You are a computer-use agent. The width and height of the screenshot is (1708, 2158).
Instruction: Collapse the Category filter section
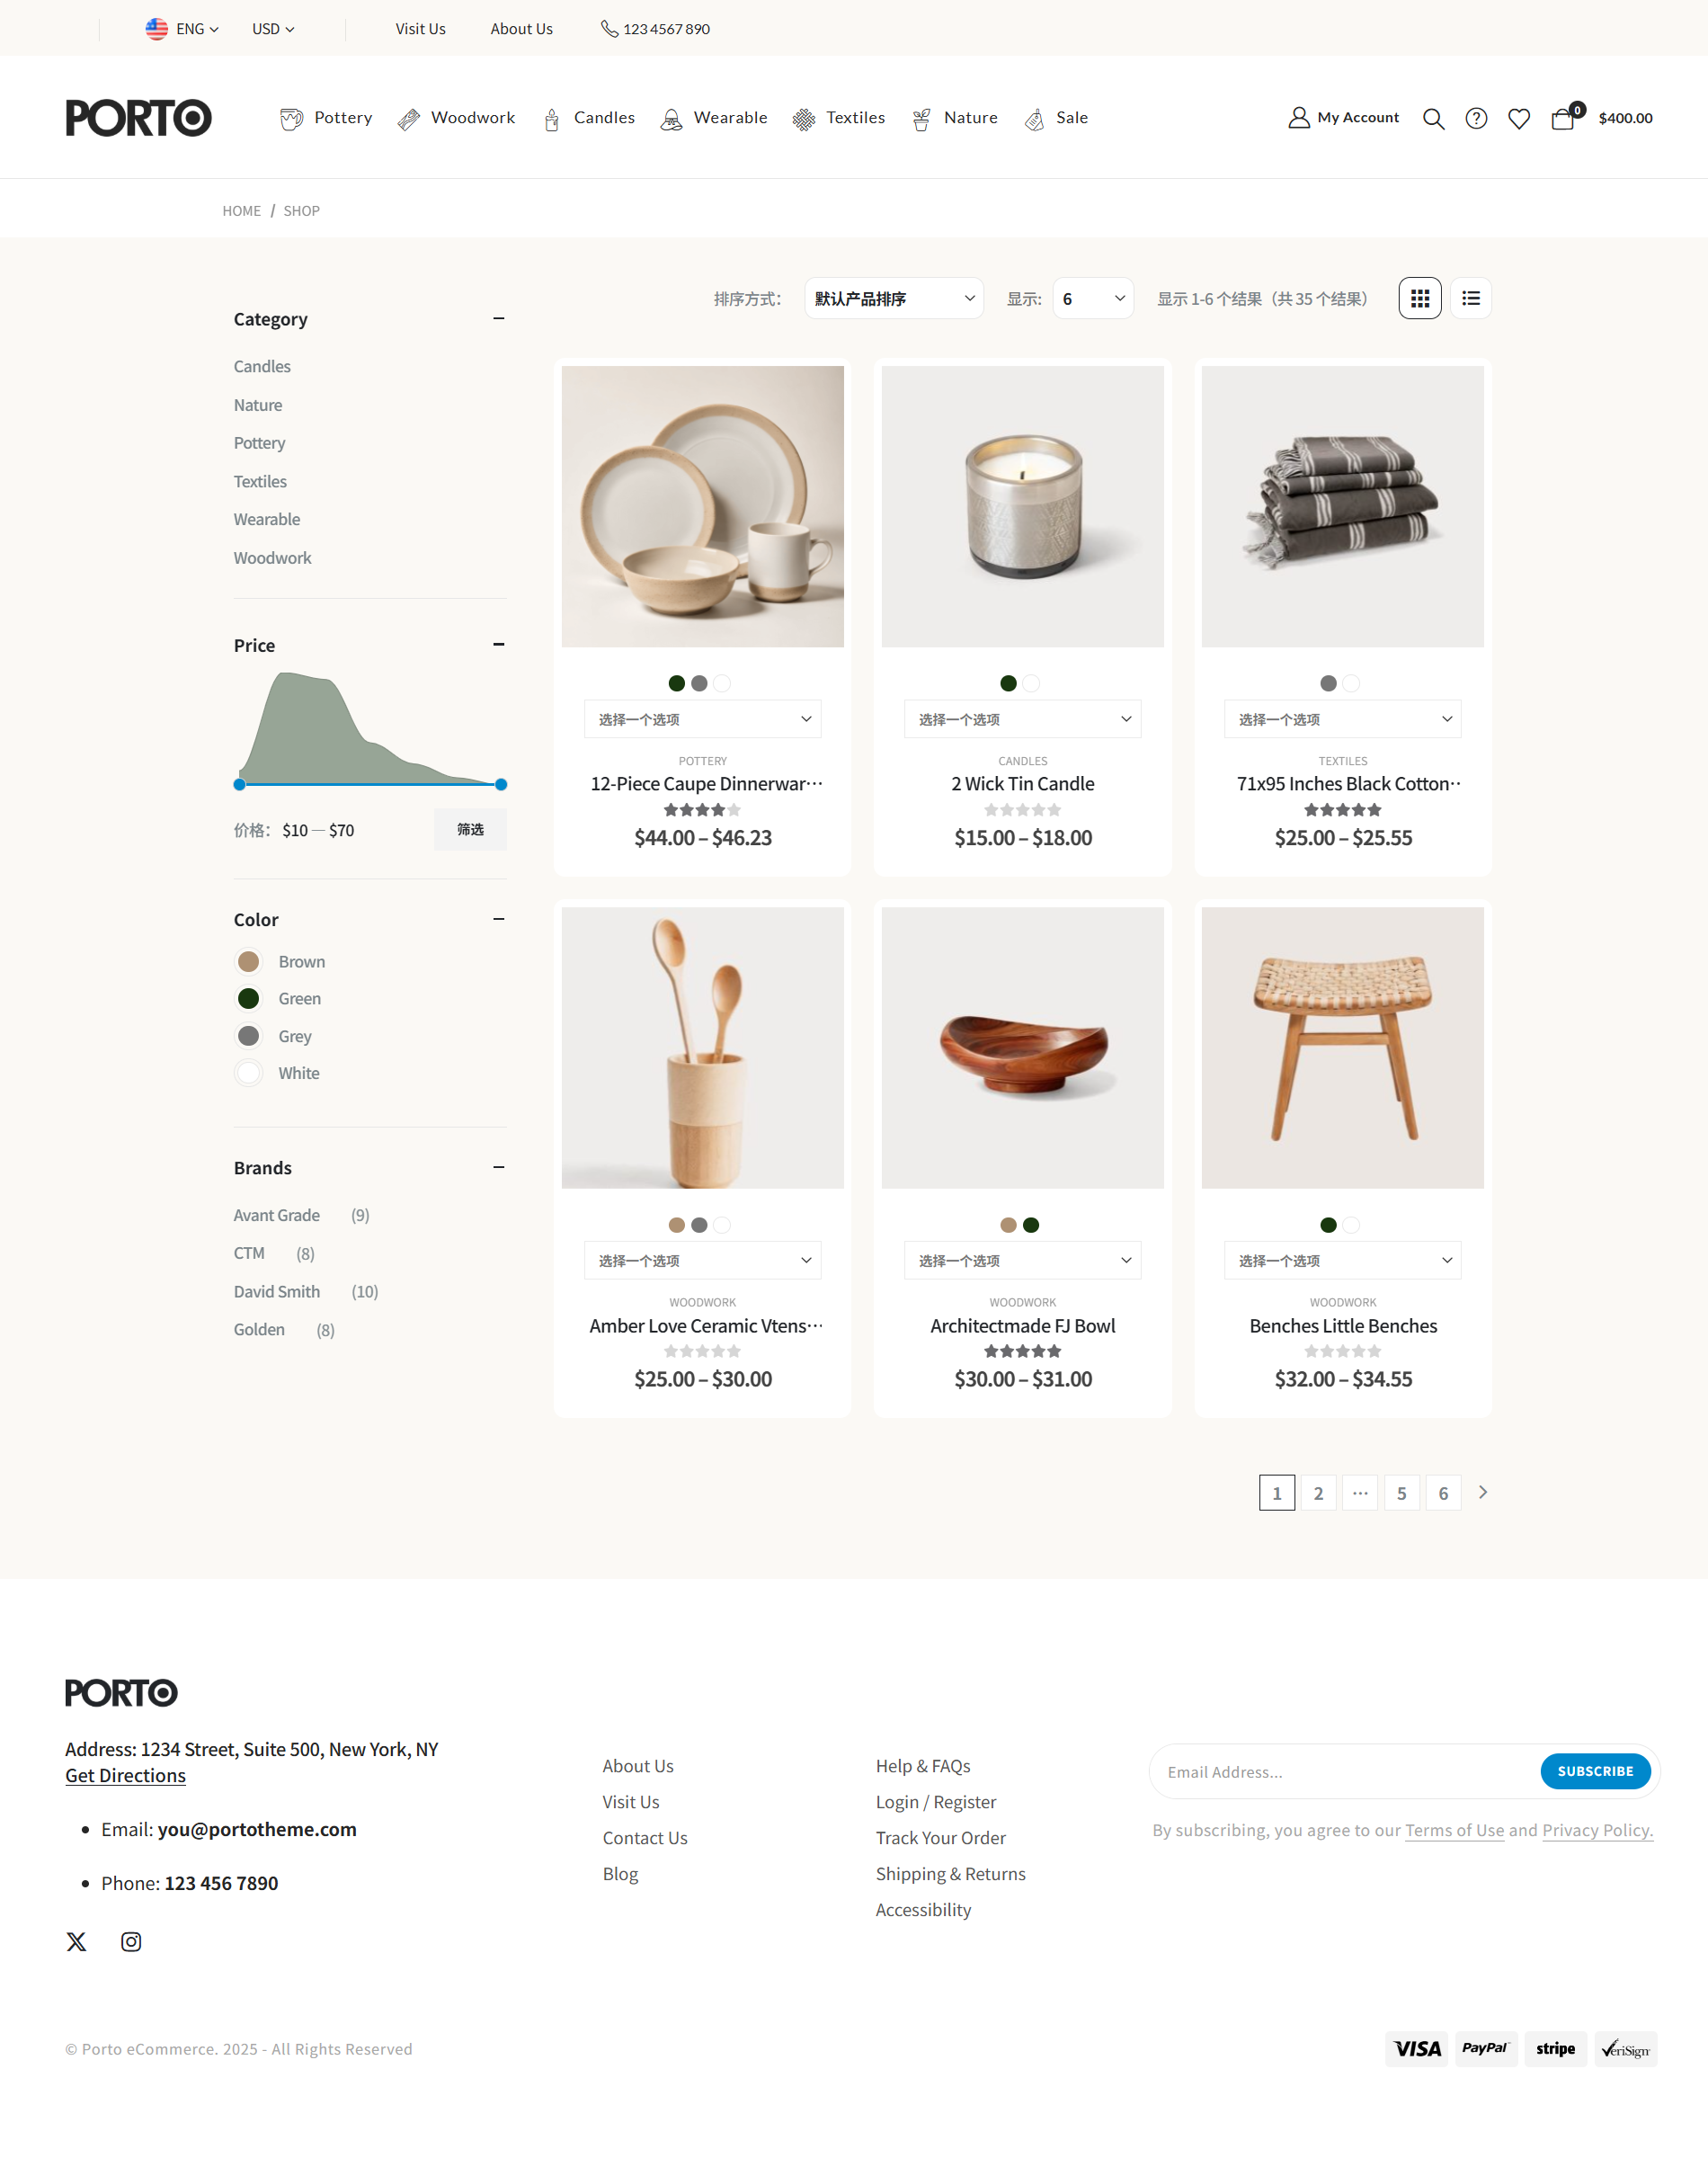coord(498,318)
